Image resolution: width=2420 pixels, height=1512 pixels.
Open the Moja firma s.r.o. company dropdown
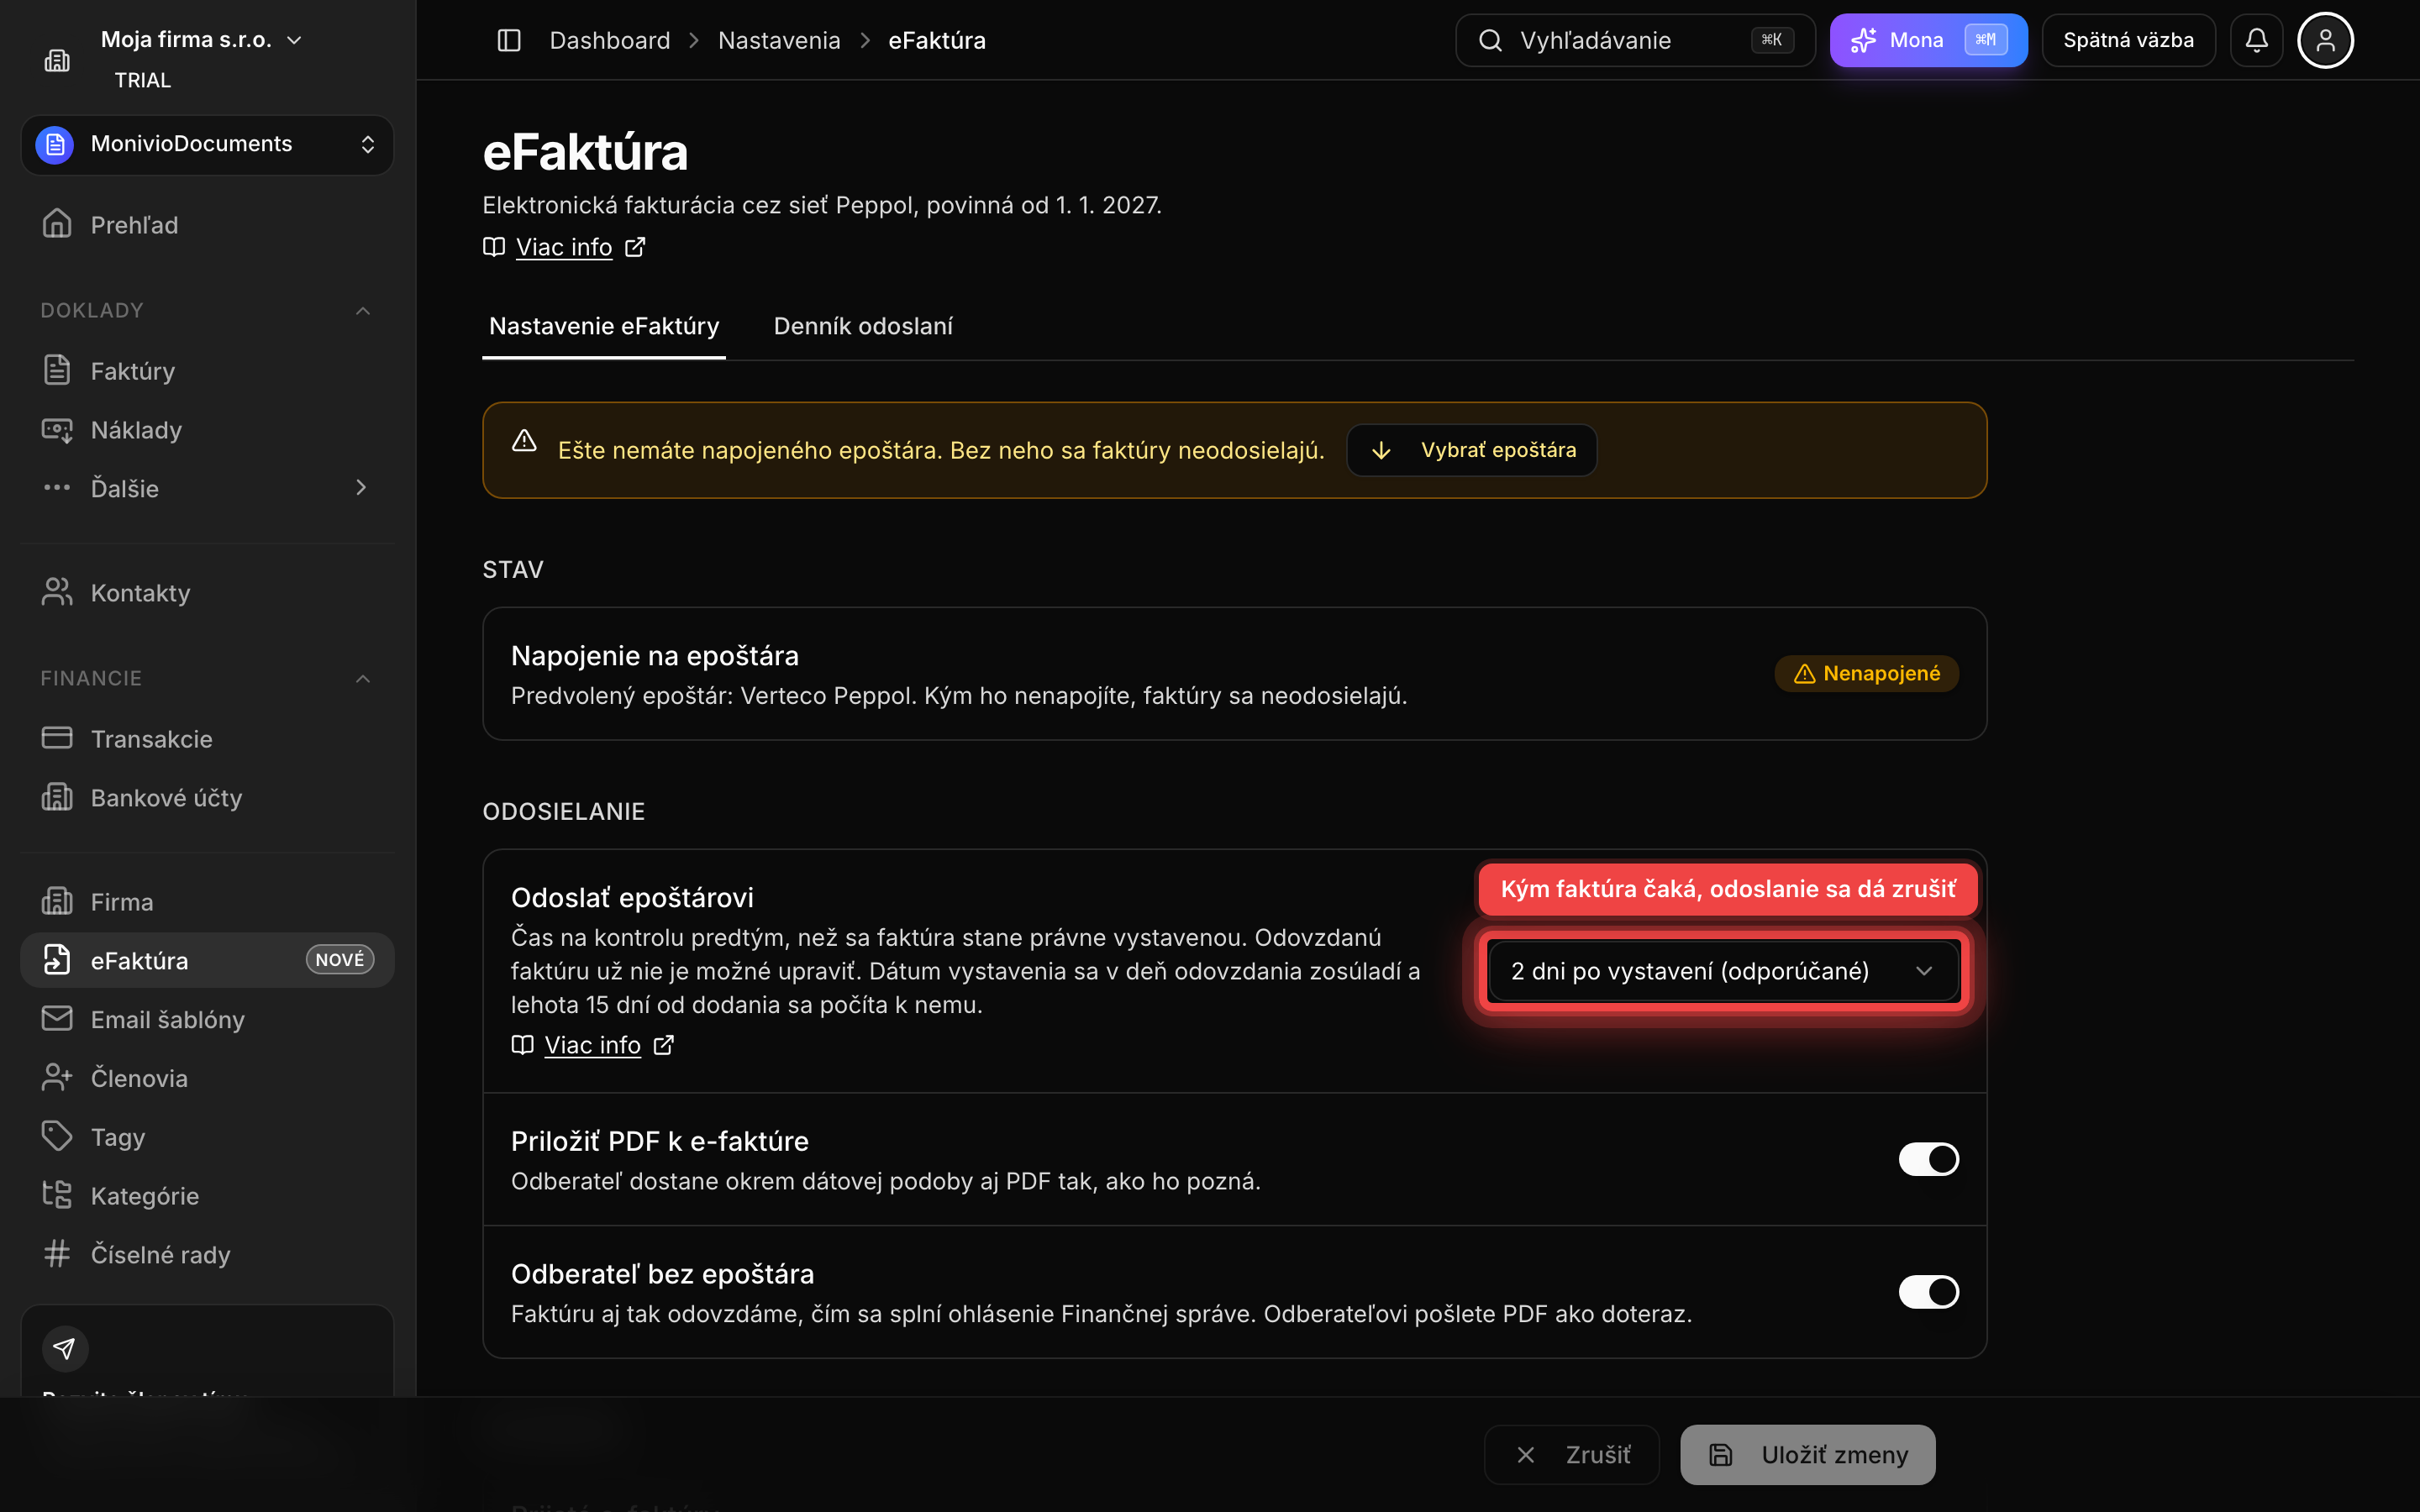[201, 40]
